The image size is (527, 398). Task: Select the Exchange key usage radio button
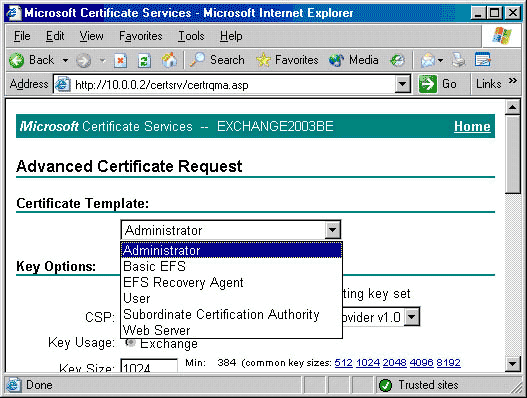click(130, 343)
